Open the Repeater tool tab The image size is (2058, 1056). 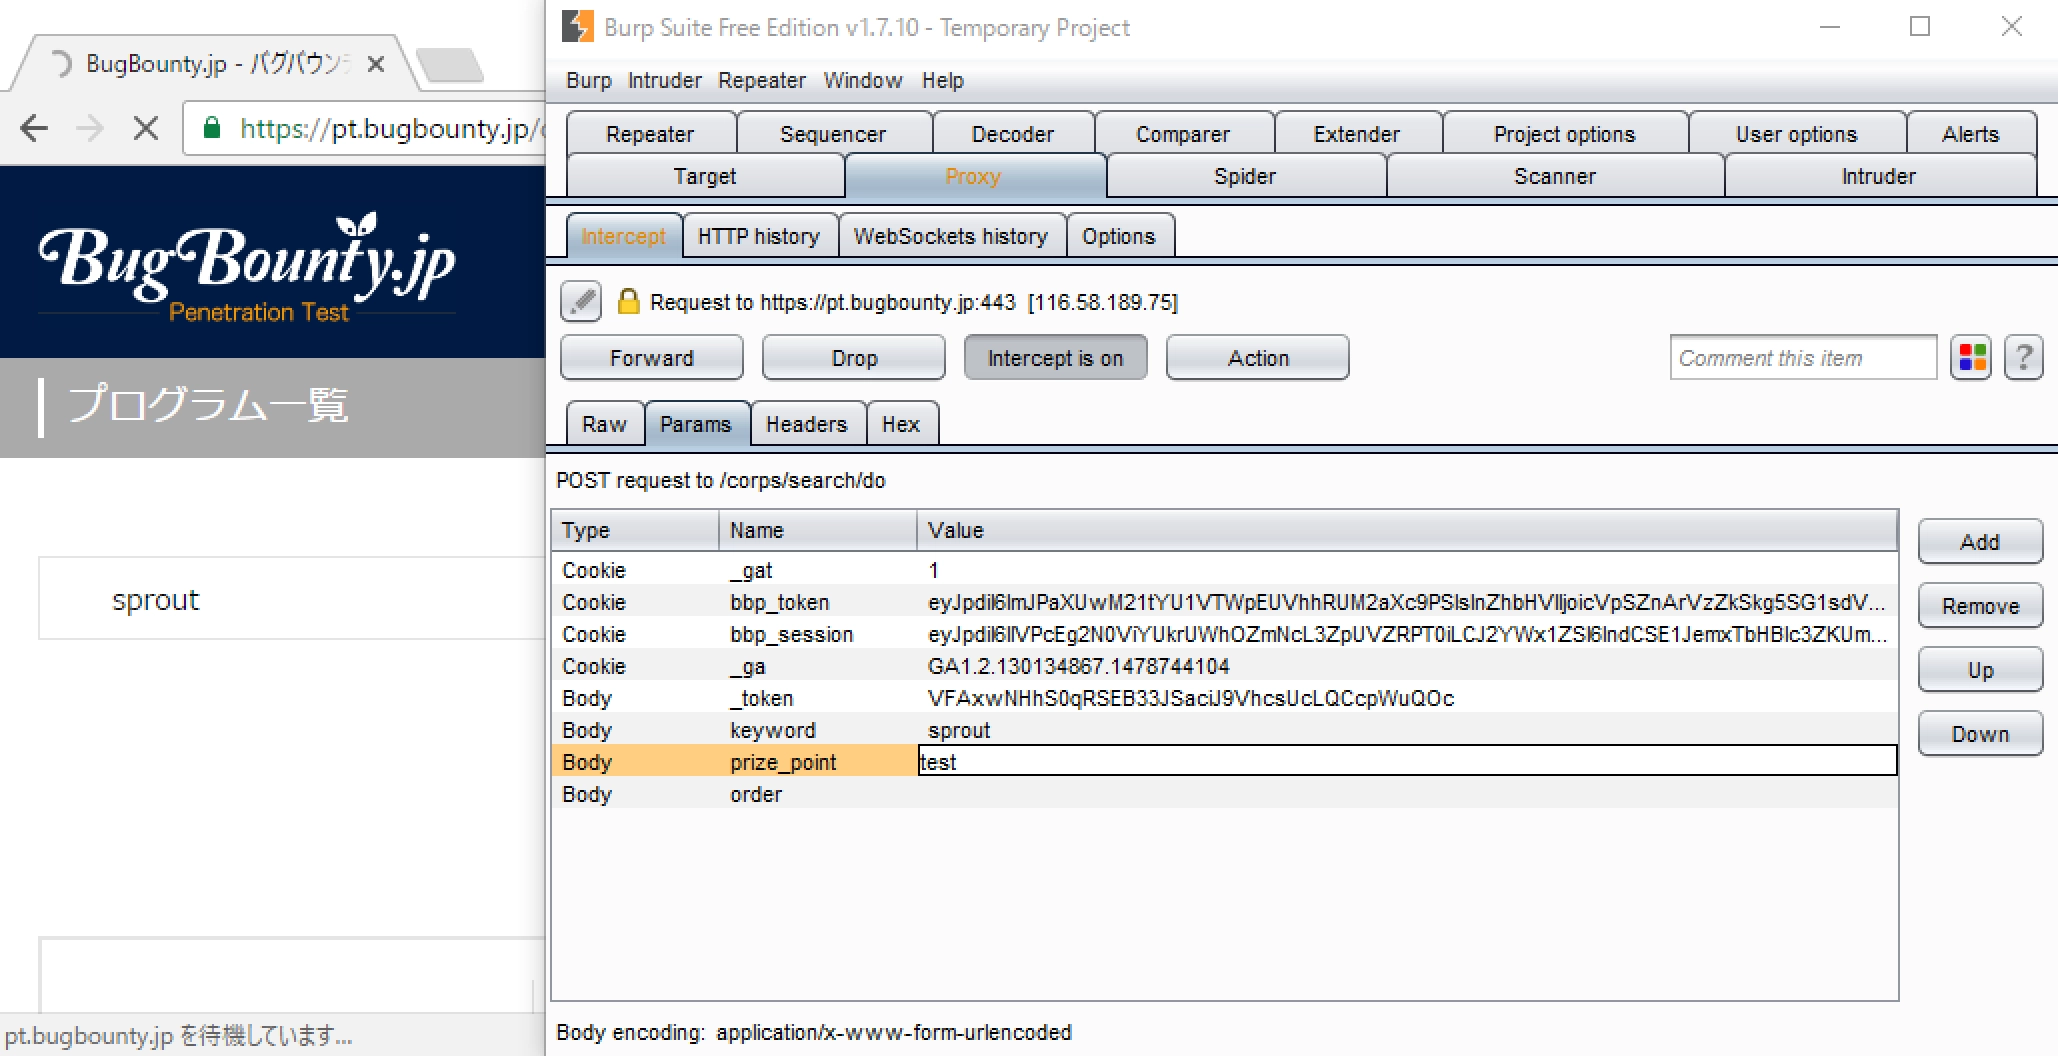650,134
